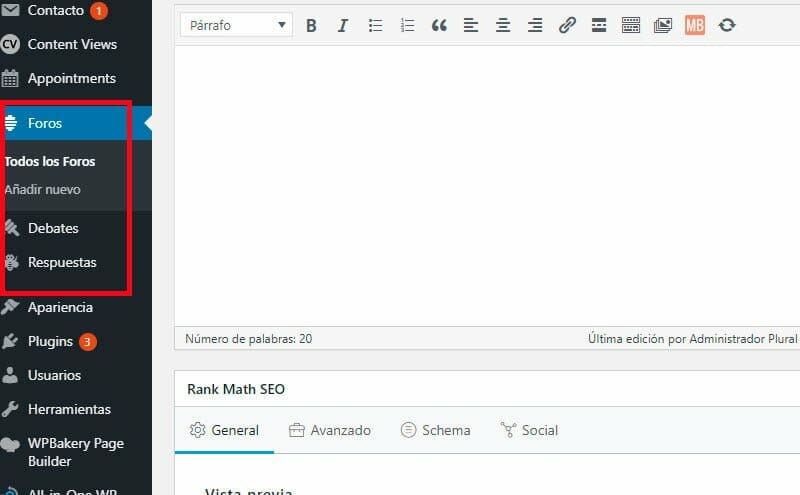Click the Usuarios person icon
The image size is (800, 495).
[10, 375]
